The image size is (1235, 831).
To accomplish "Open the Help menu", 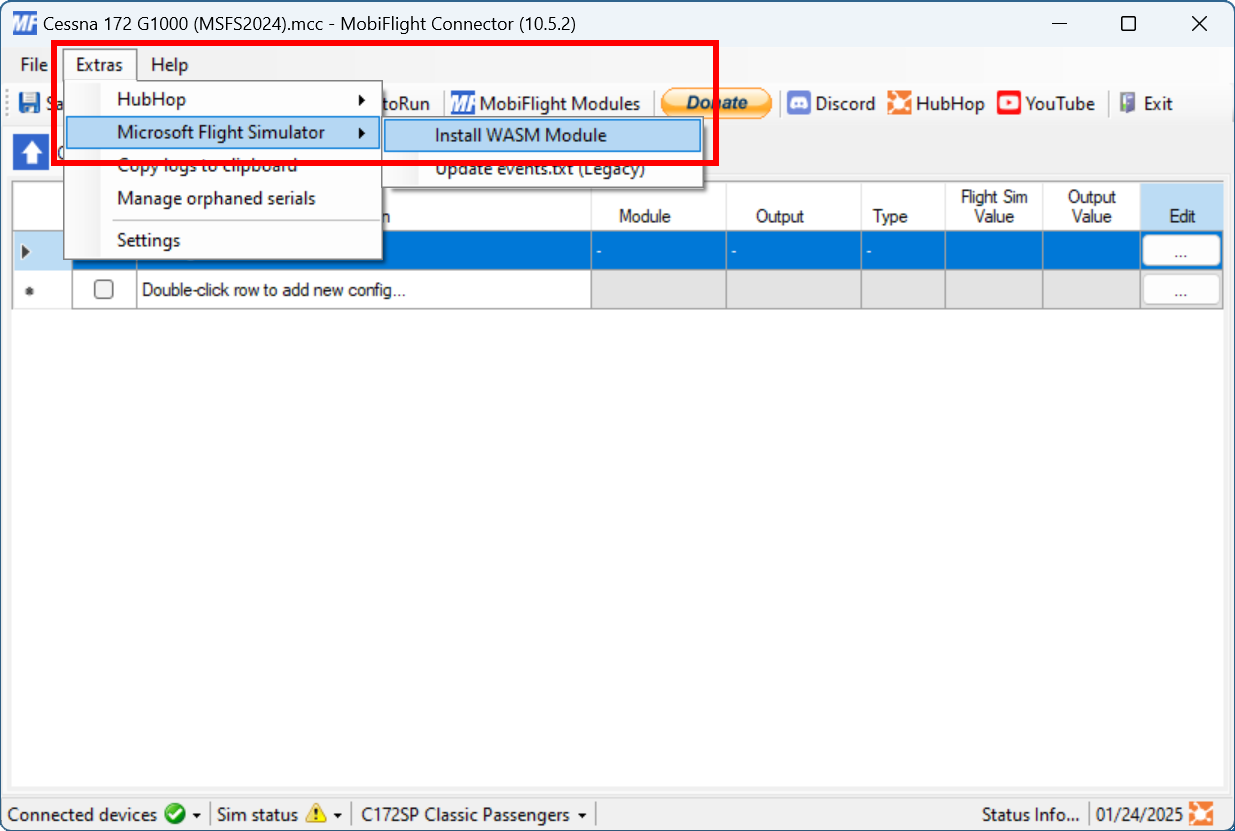I will pyautogui.click(x=169, y=65).
